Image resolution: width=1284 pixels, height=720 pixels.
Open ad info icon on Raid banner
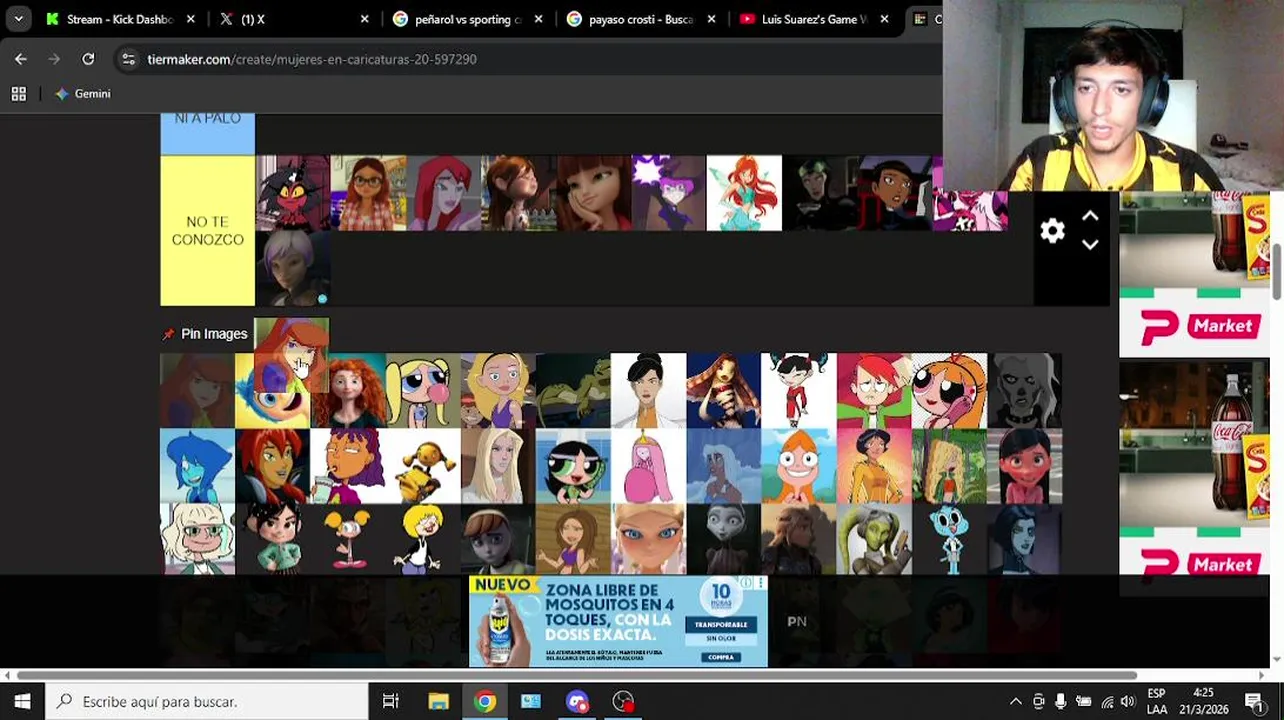tap(746, 583)
